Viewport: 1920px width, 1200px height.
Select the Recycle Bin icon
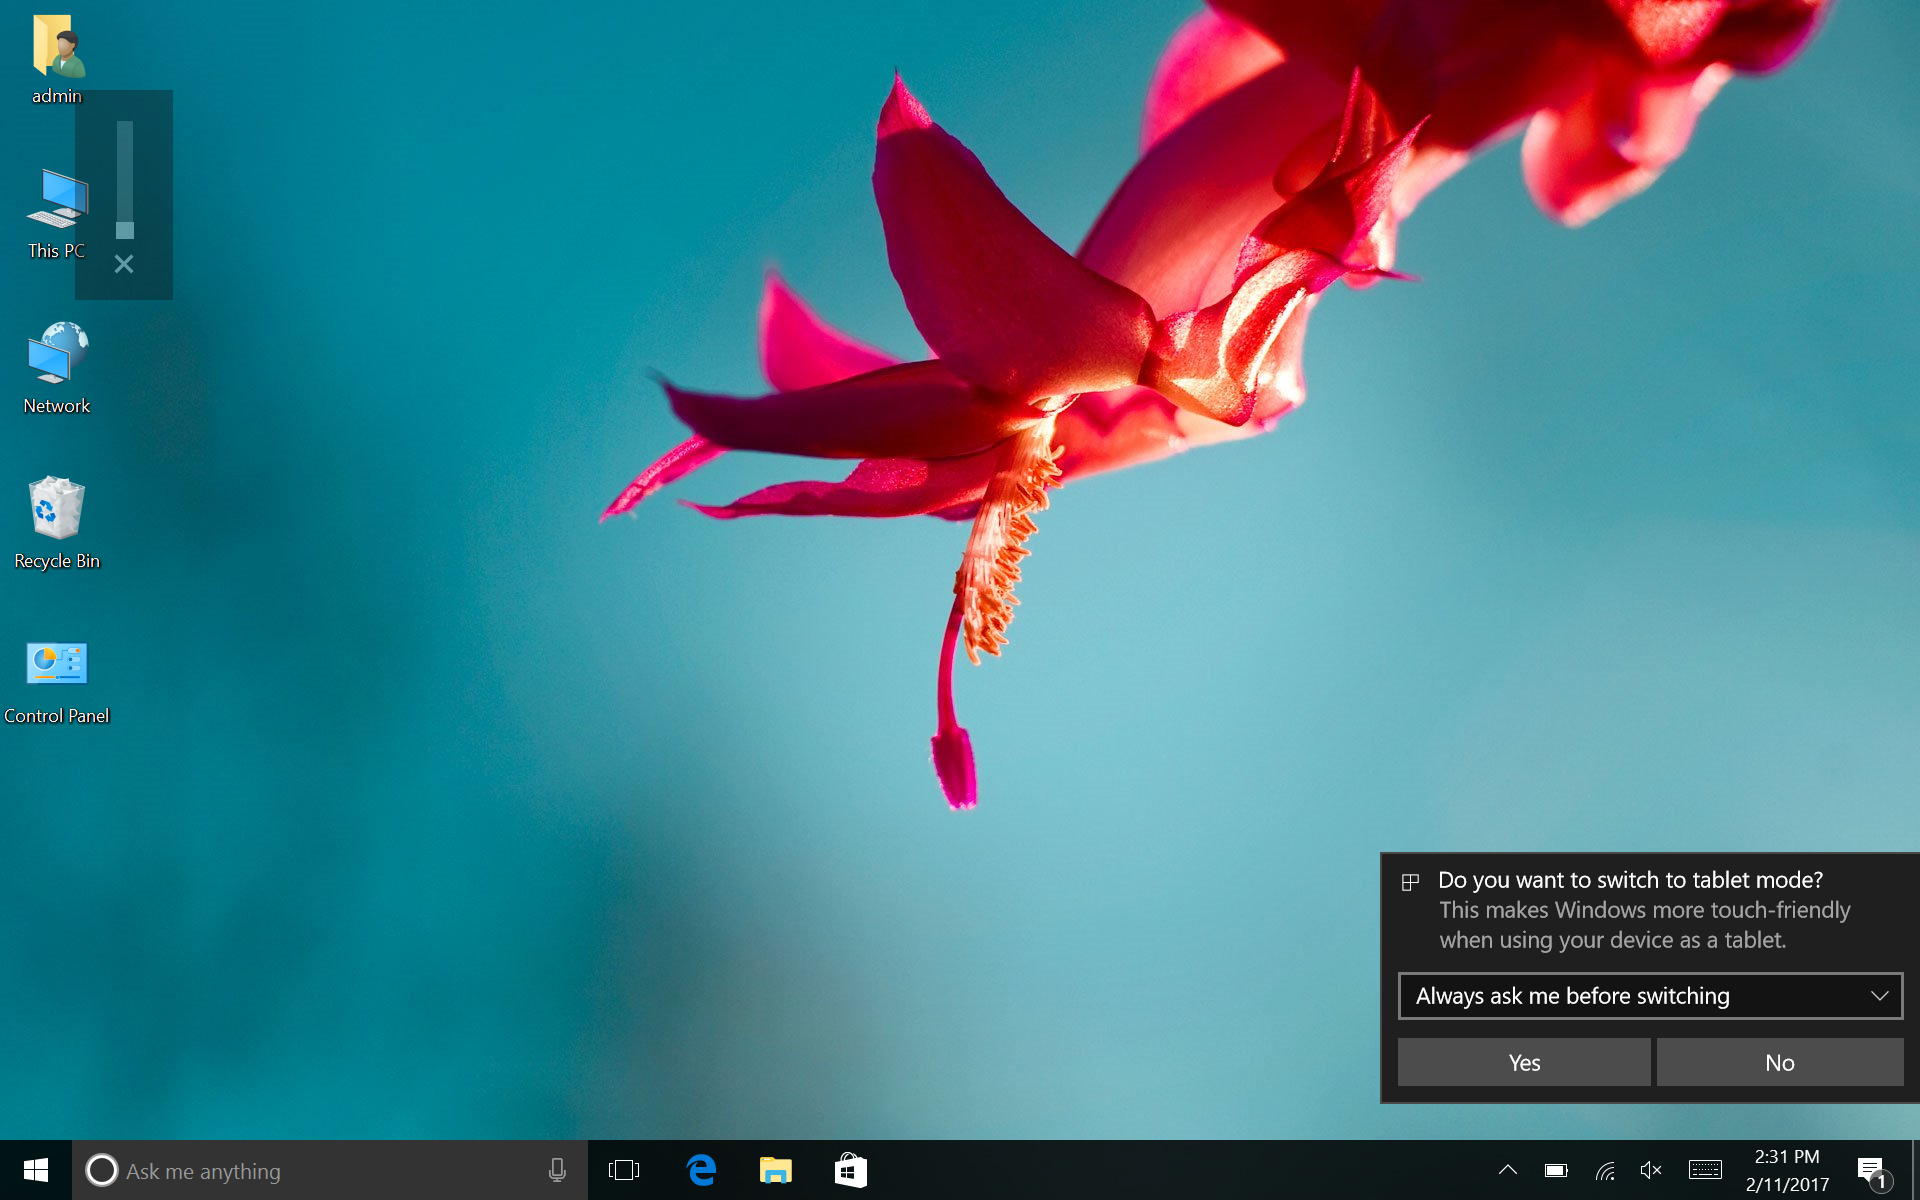click(x=57, y=523)
